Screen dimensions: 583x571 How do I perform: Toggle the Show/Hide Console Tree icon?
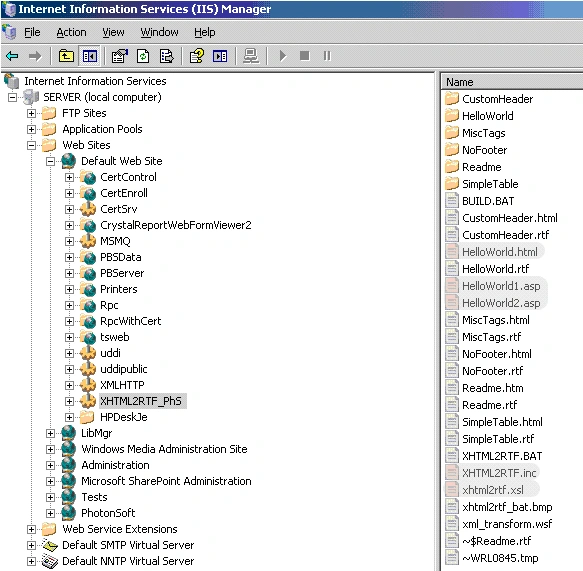pos(90,56)
